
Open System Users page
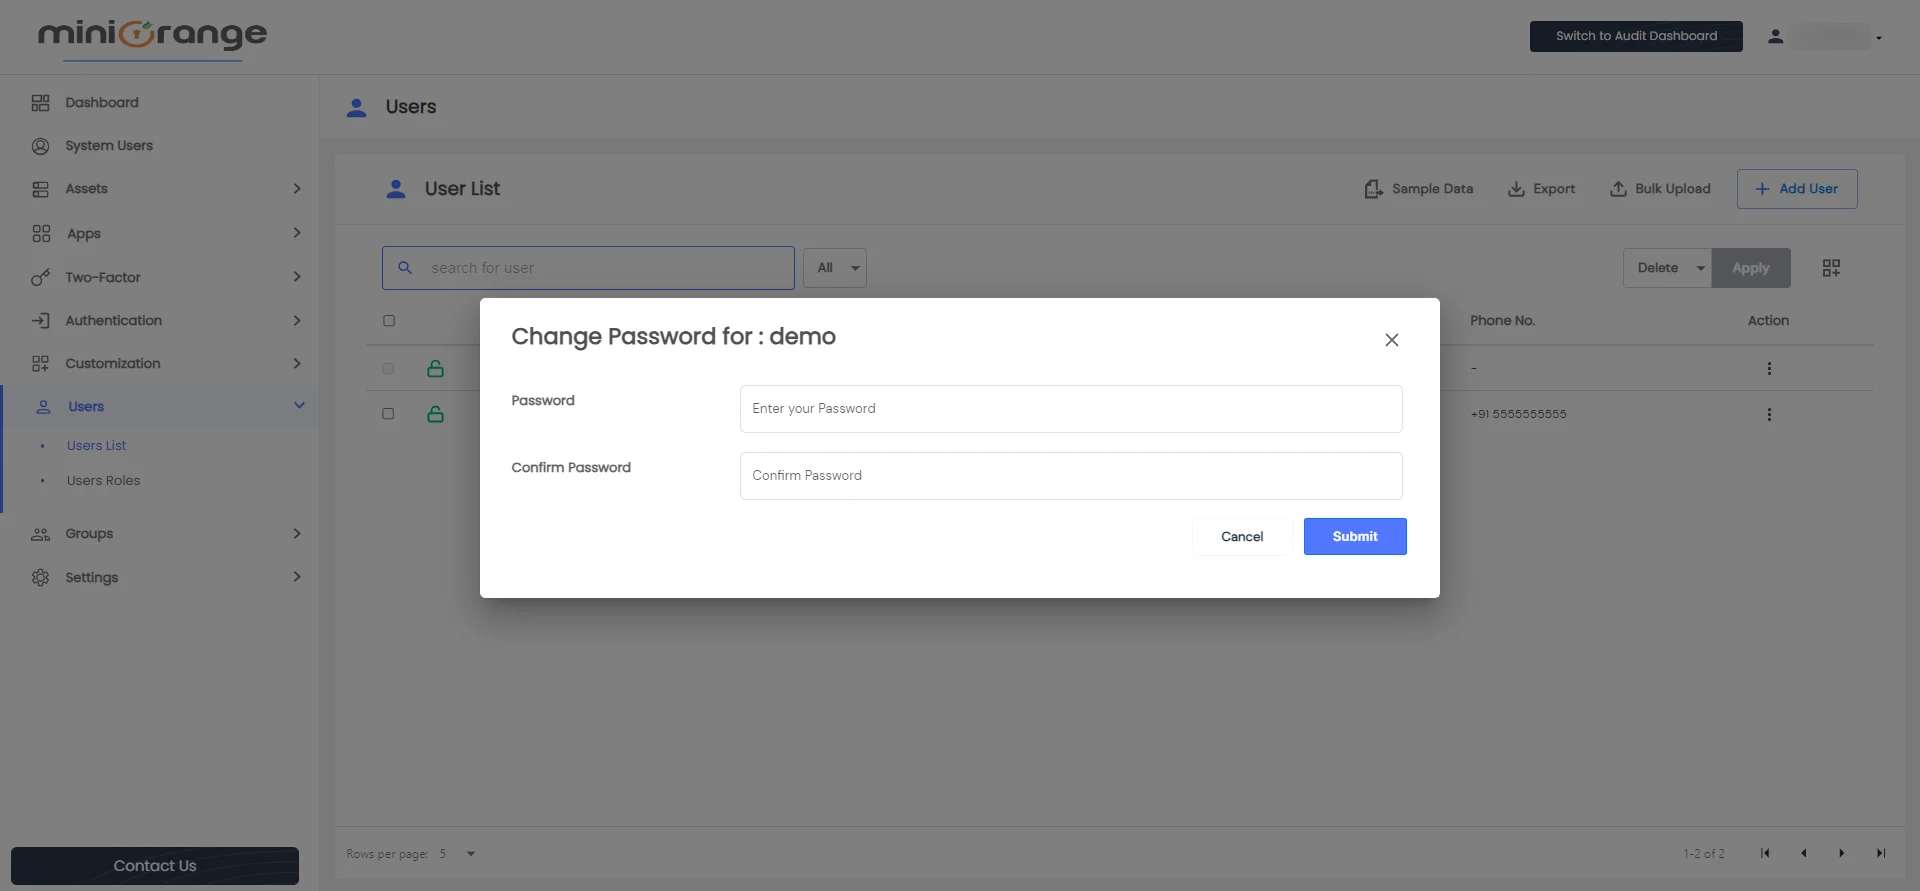(109, 146)
